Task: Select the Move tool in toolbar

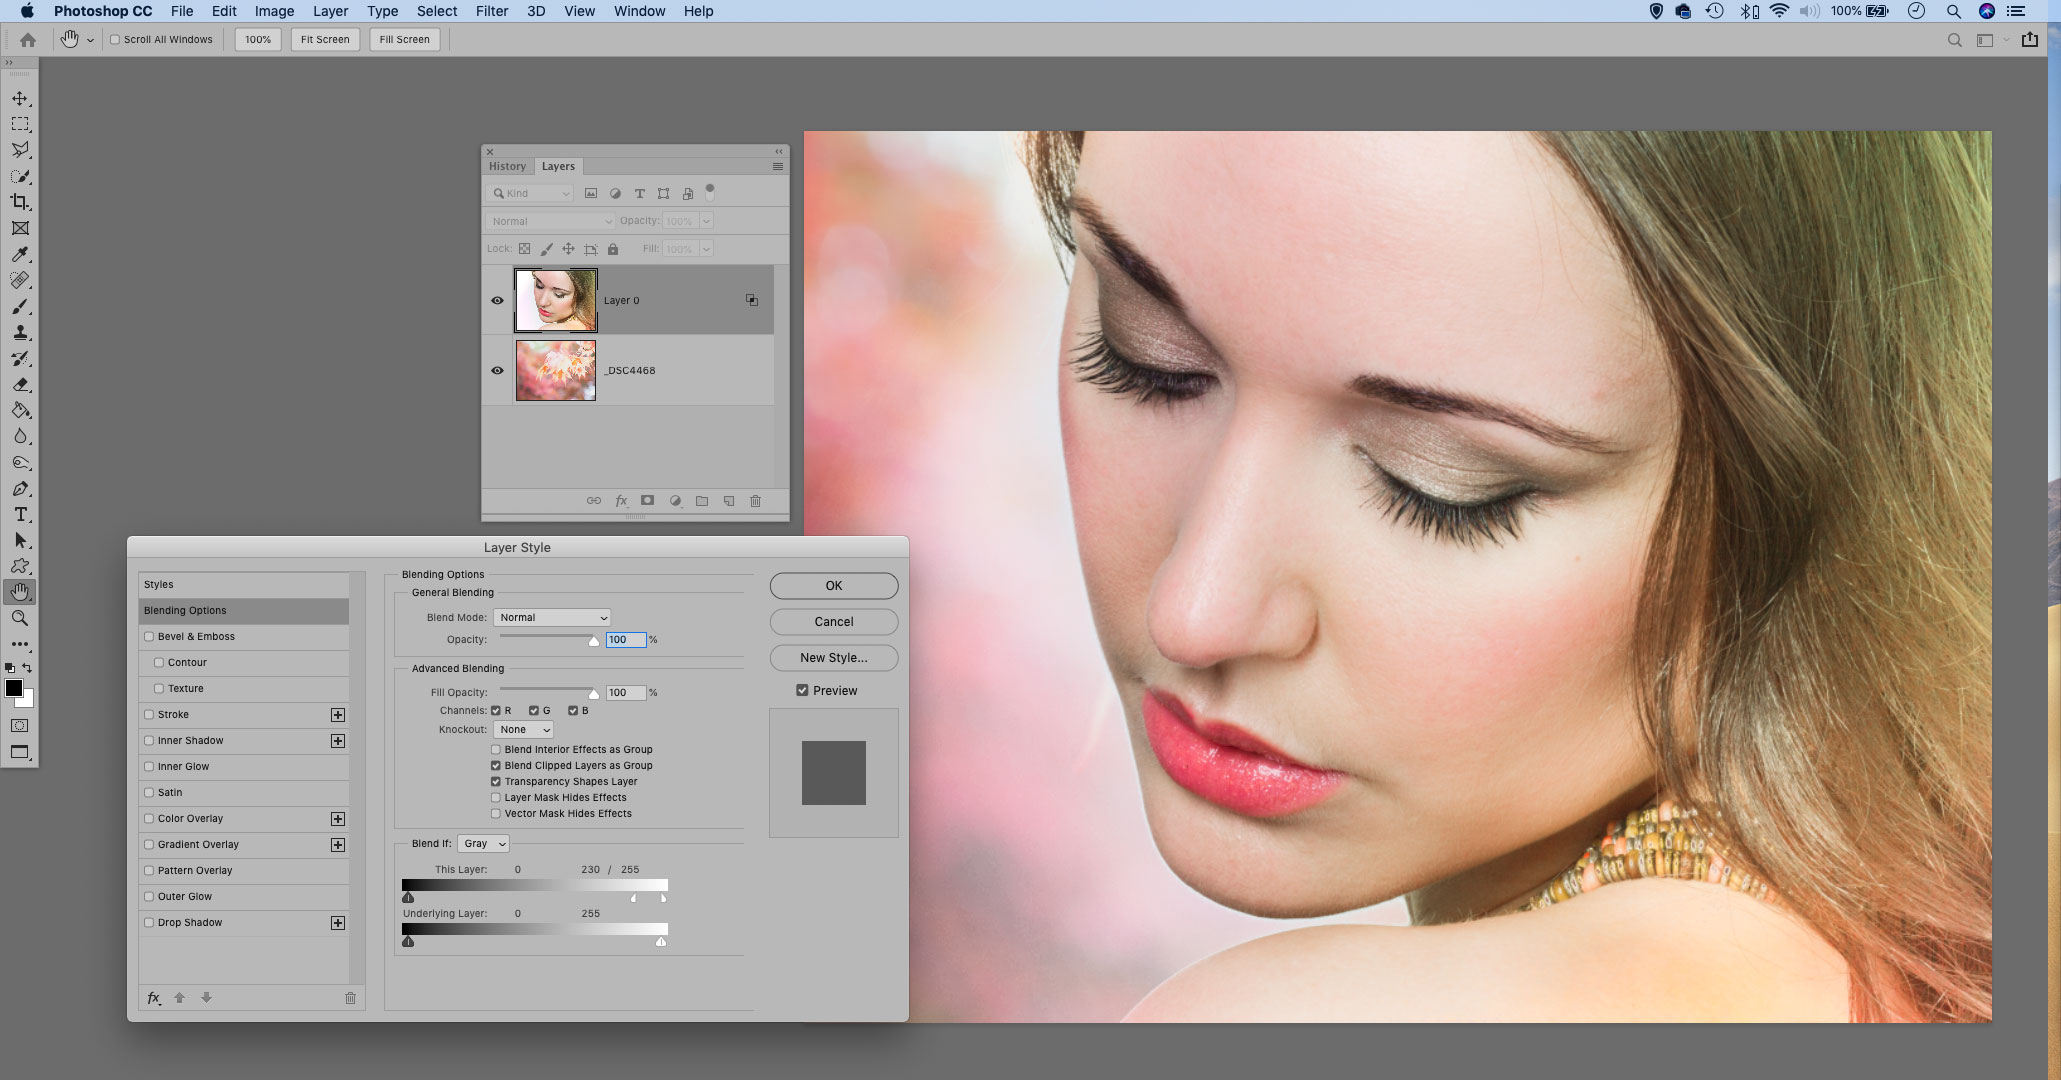Action: 19,97
